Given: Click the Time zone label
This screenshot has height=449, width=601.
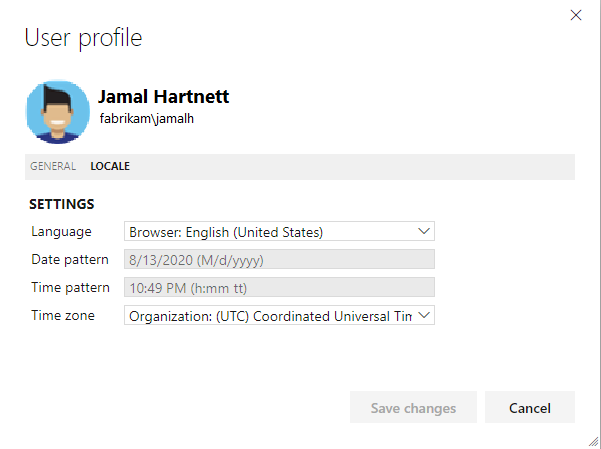Looking at the screenshot, I should point(61,315).
